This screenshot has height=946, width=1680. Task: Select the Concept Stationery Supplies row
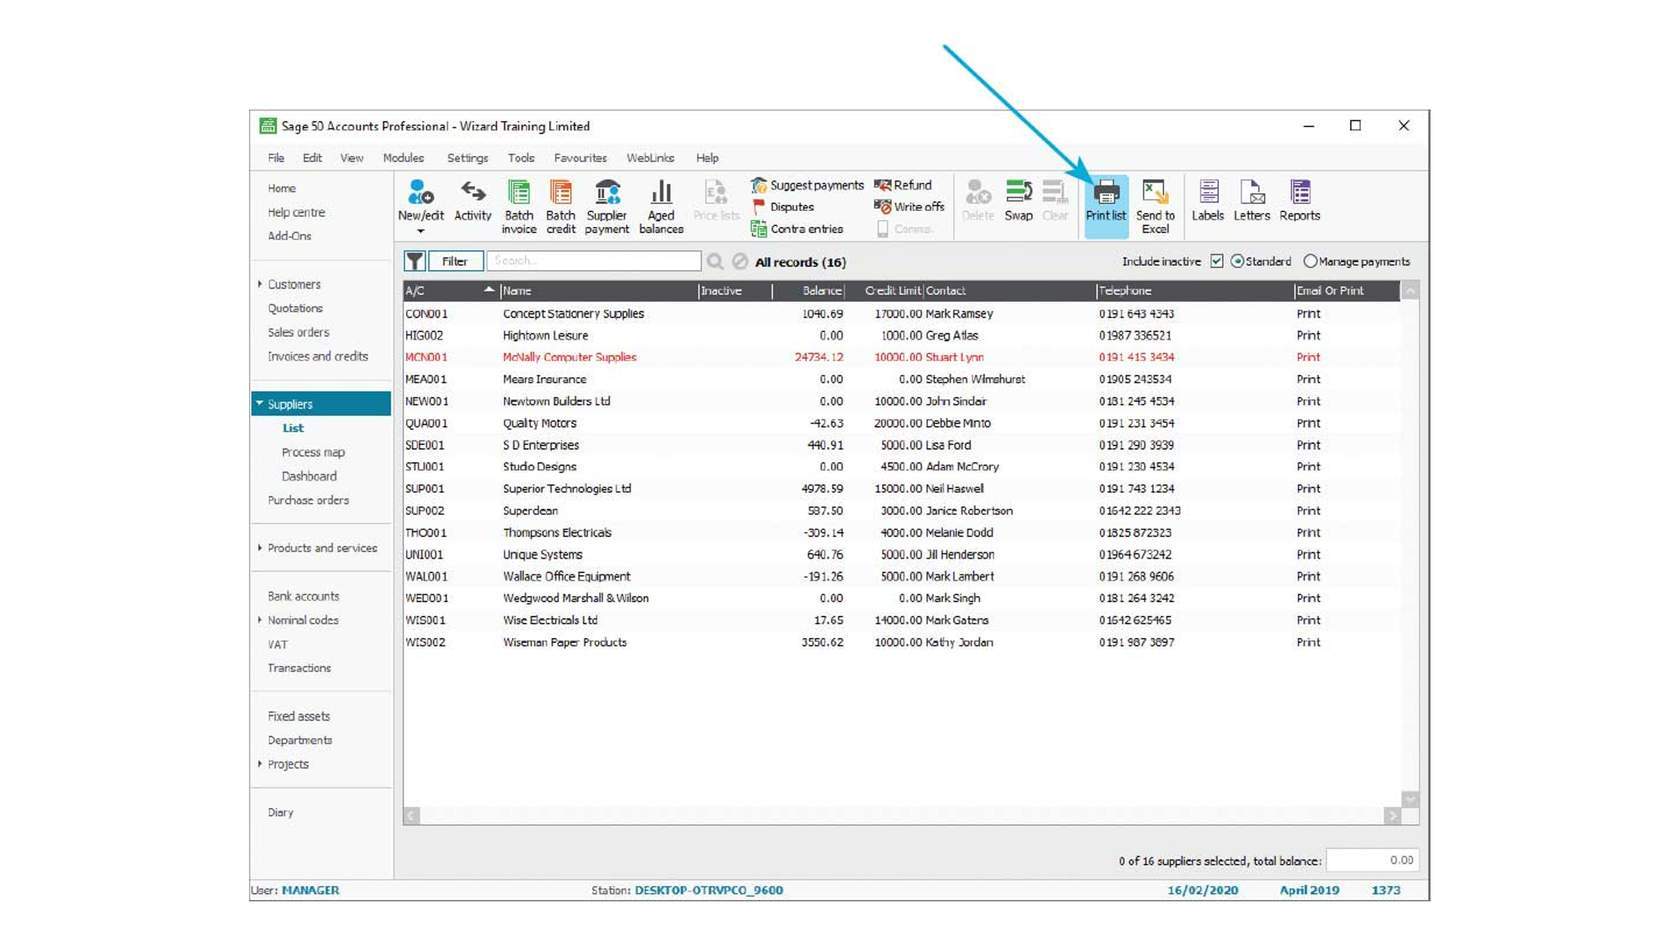901,313
